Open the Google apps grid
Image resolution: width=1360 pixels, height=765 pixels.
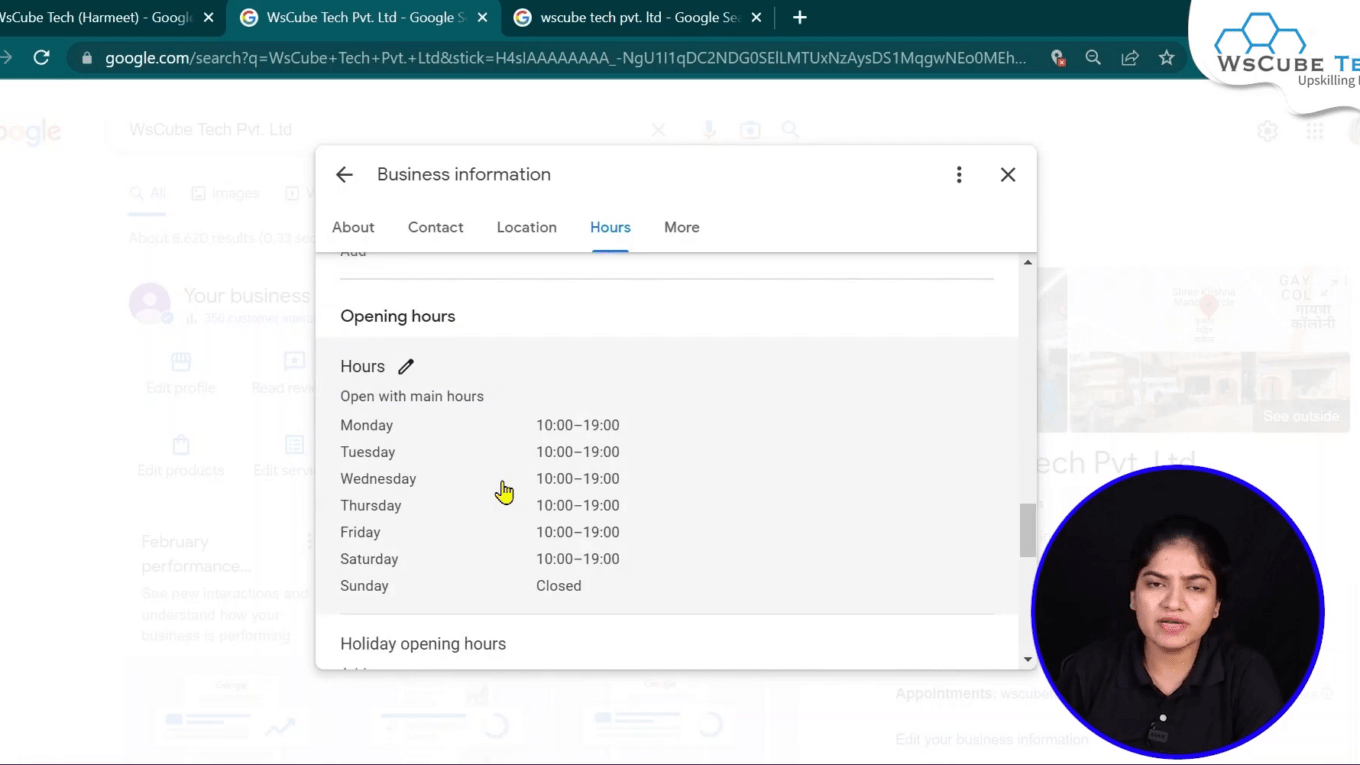pos(1314,131)
